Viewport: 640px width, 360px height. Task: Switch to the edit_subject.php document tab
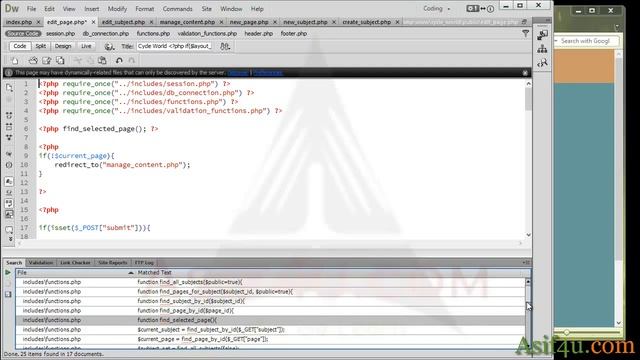[123, 22]
